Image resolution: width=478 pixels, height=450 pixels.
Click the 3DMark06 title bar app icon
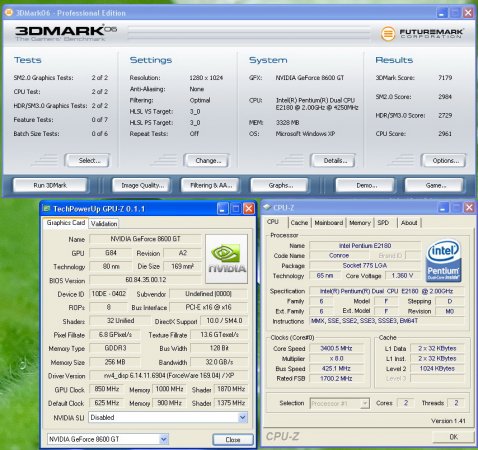pyautogui.click(x=9, y=13)
